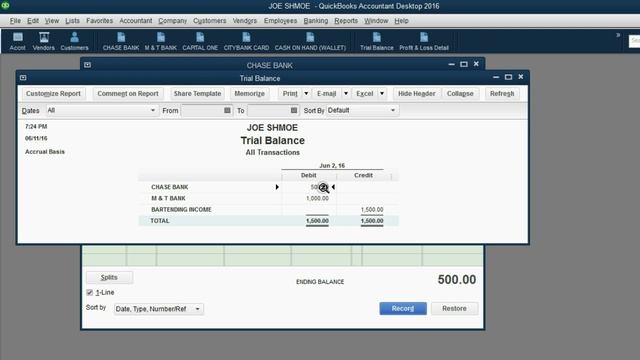Click the Comment on Report button
The width and height of the screenshot is (640, 360).
(x=128, y=93)
